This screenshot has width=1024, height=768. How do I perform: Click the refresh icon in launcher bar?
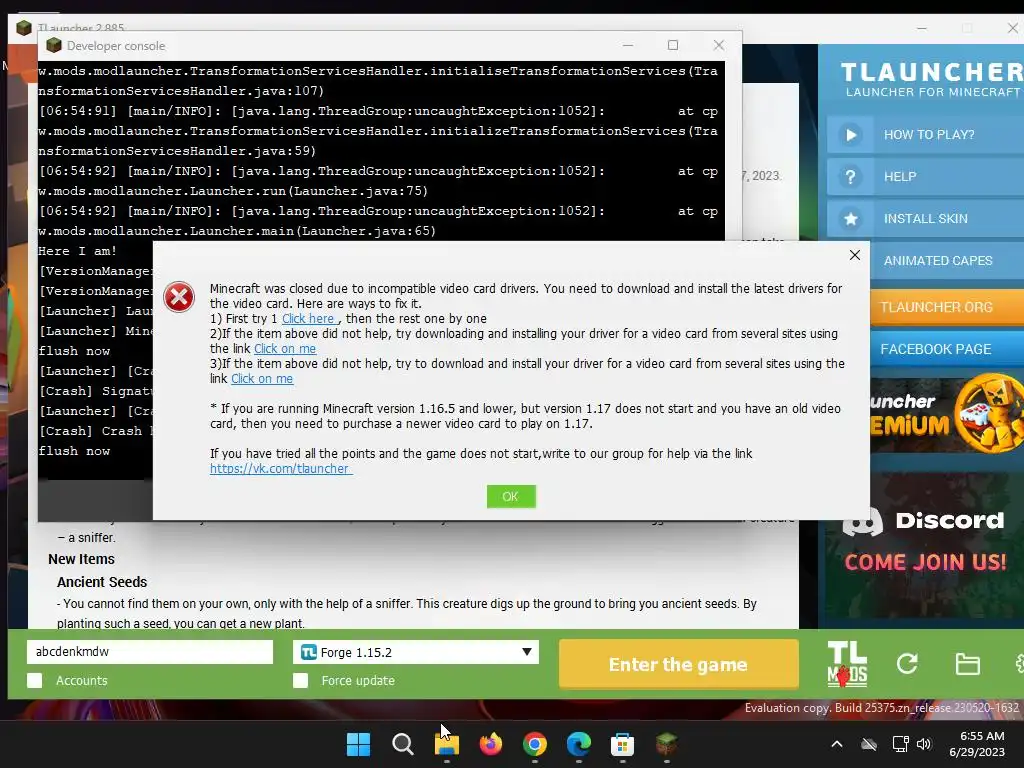pyautogui.click(x=907, y=664)
